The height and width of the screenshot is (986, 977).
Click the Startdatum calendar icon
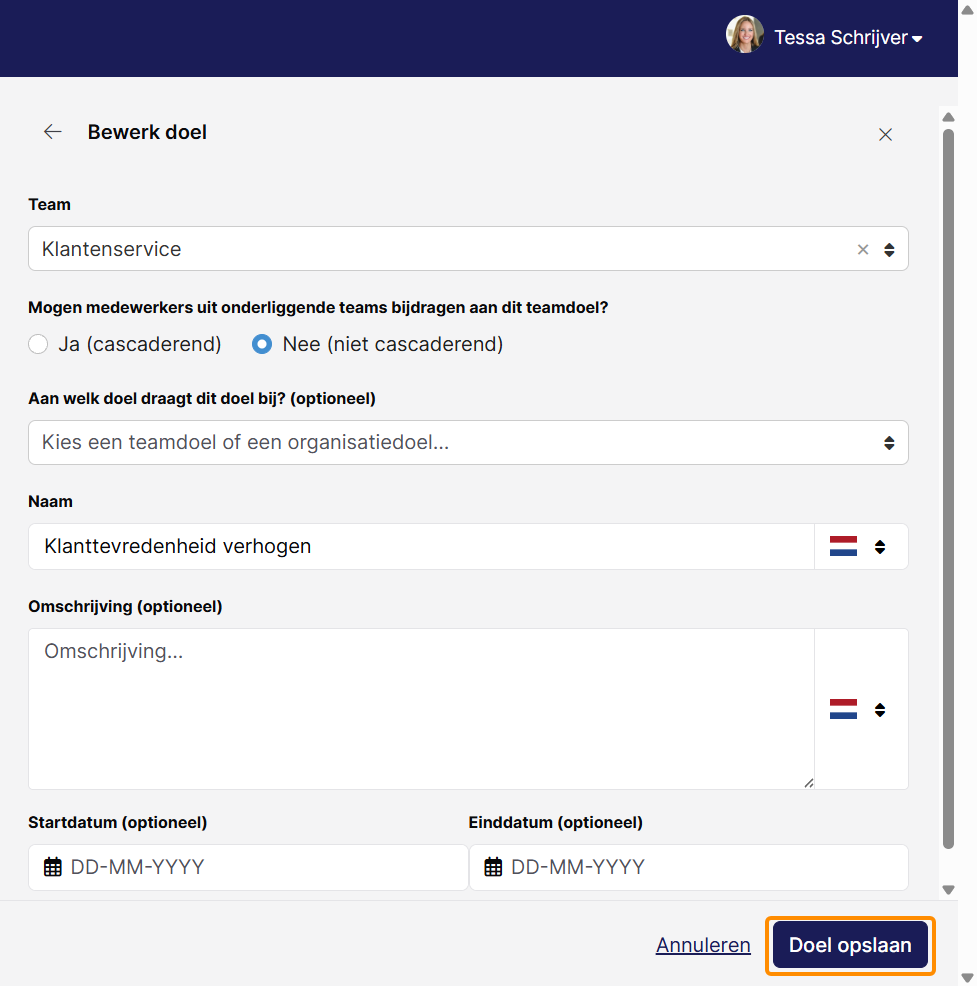(53, 867)
